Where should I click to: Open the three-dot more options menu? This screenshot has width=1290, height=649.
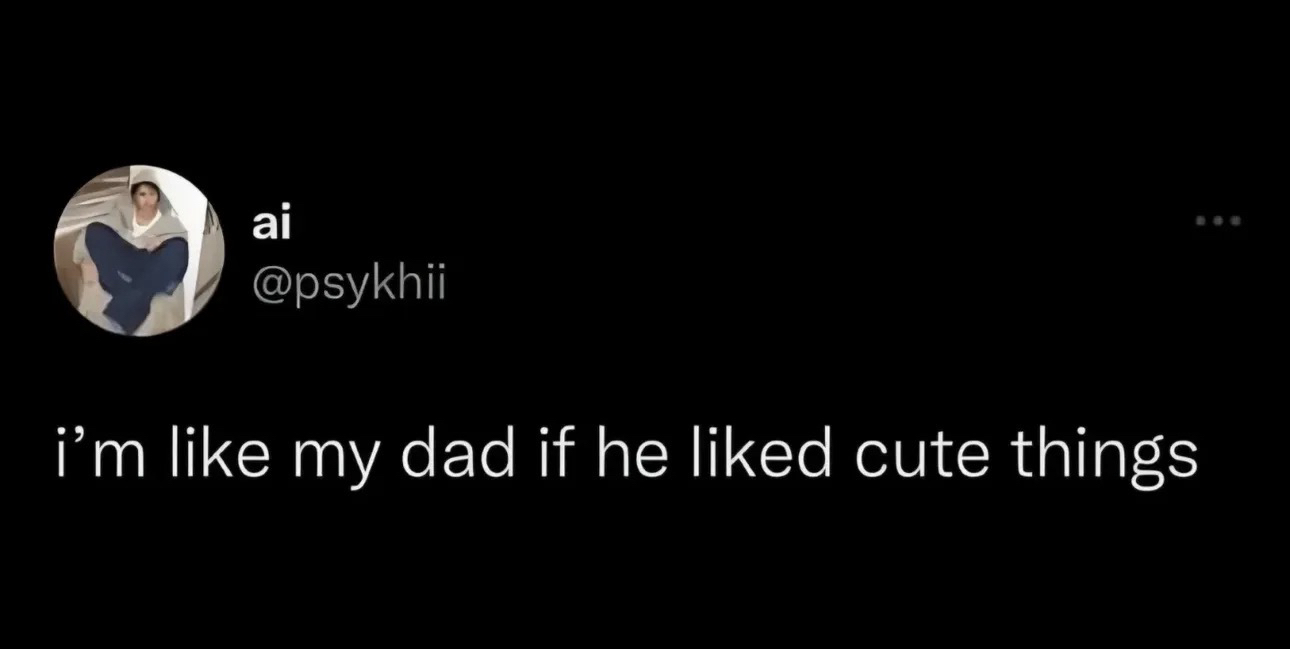click(1220, 221)
